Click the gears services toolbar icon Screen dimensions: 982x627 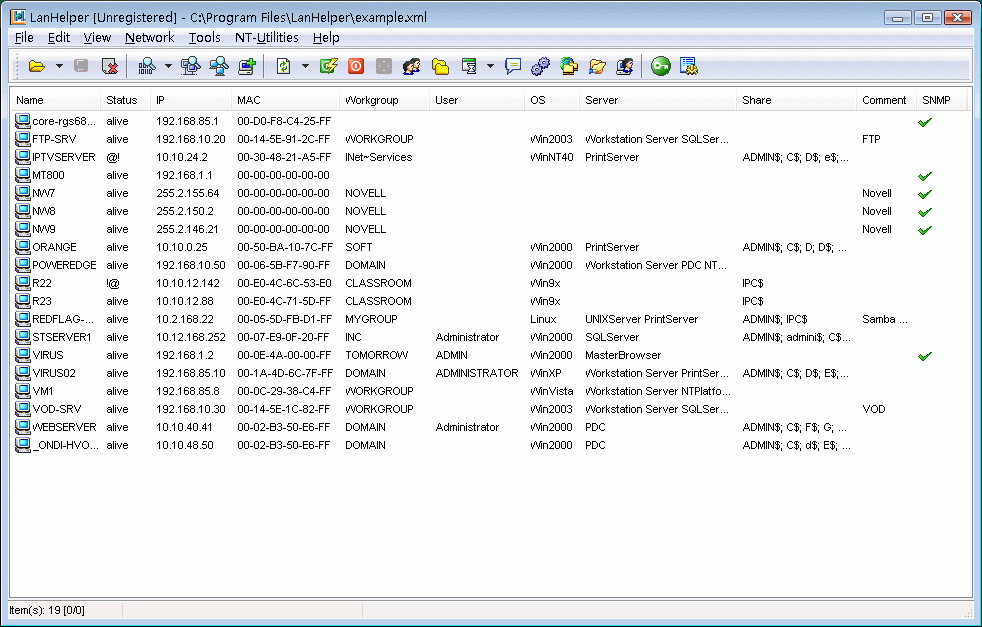coord(541,67)
